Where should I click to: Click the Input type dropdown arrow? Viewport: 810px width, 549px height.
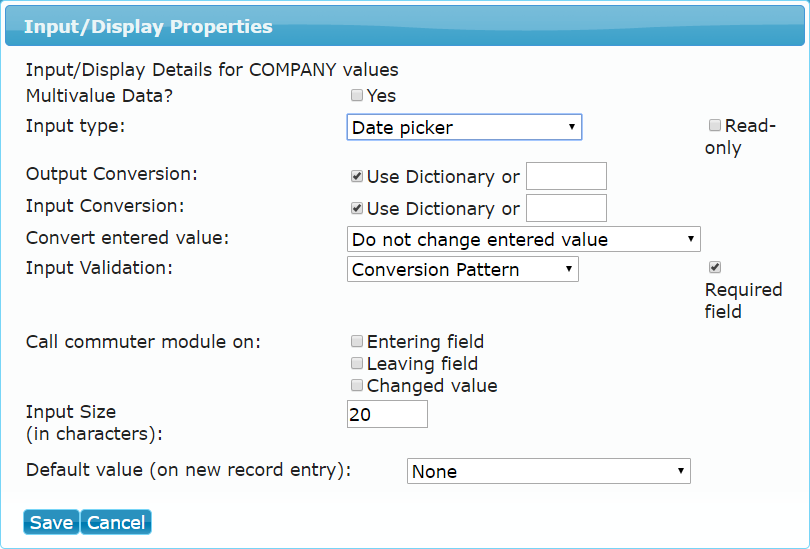[x=571, y=127]
